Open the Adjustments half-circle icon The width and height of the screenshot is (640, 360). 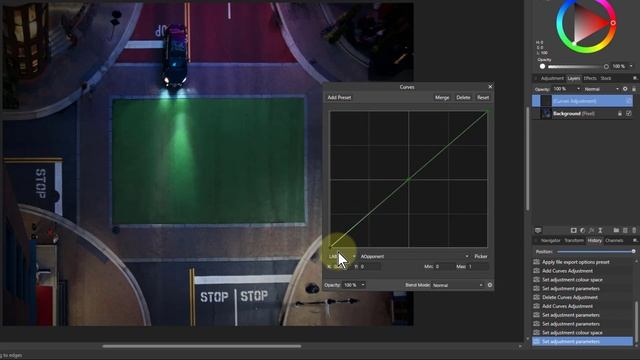[x=582, y=230]
